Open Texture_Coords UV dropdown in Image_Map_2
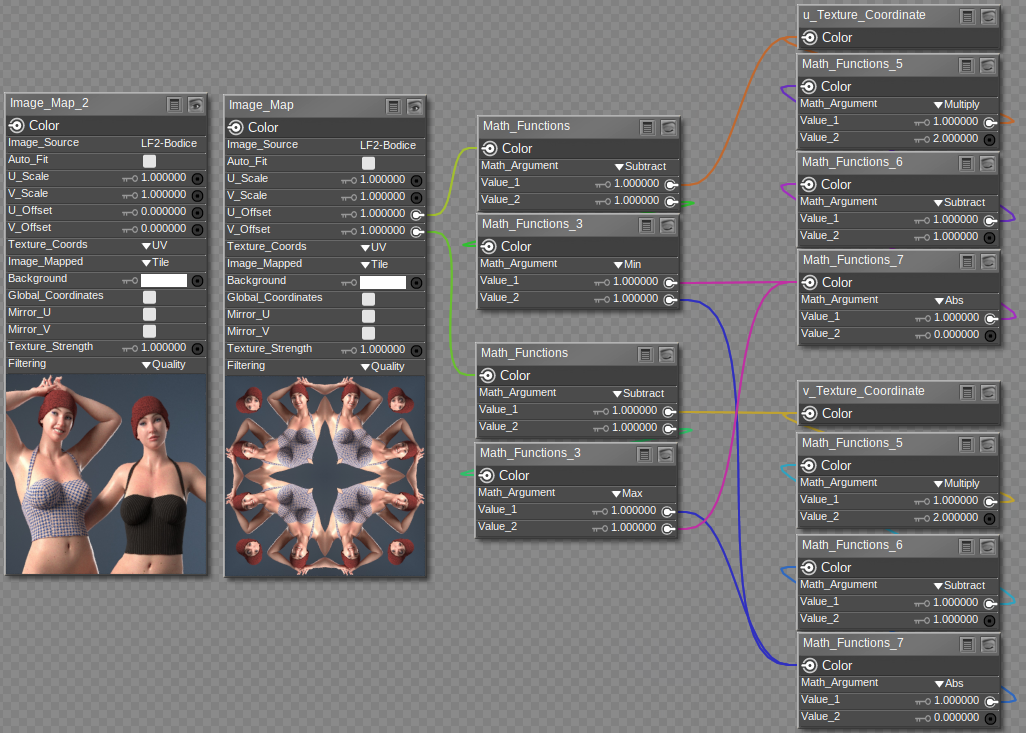1026x733 pixels. [x=155, y=245]
